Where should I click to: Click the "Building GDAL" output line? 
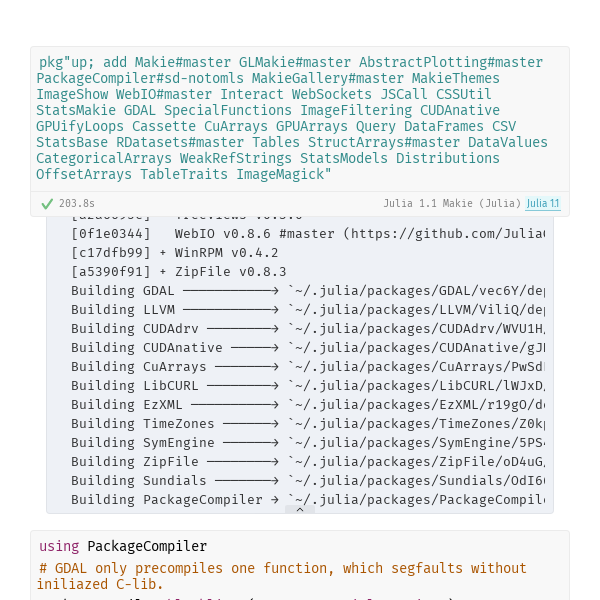point(308,291)
